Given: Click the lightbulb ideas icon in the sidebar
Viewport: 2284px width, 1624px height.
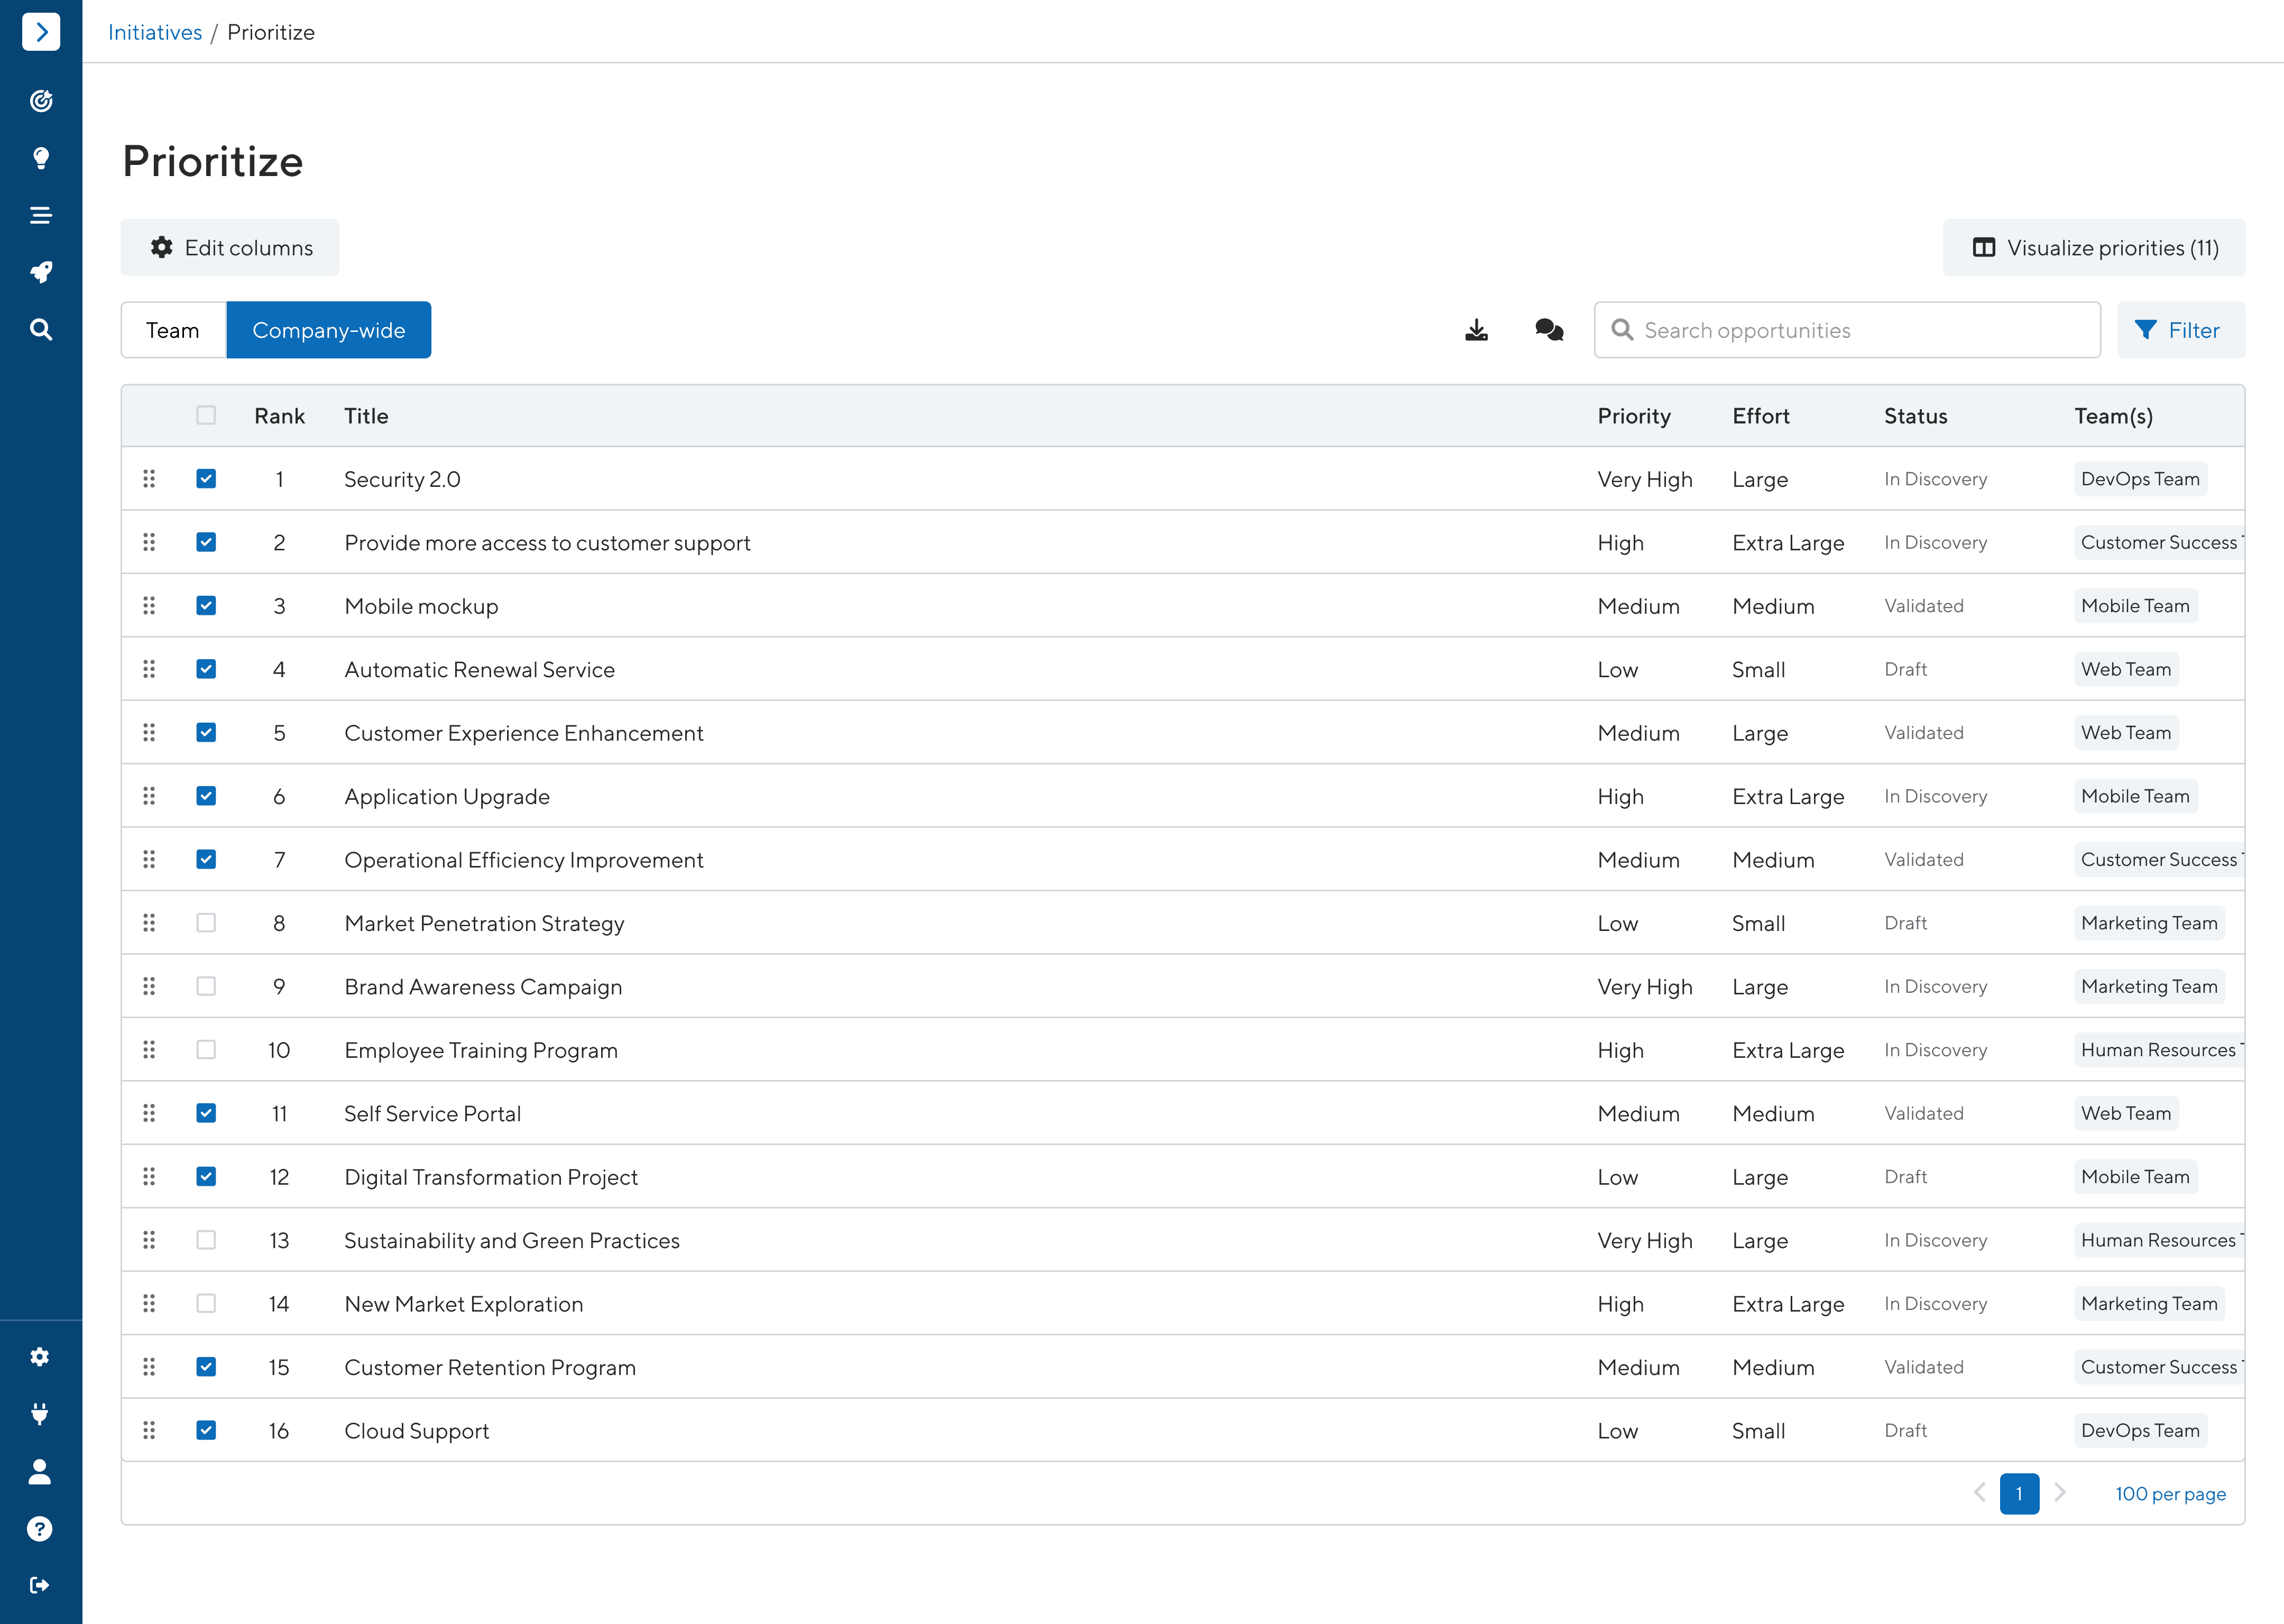Looking at the screenshot, I should click(x=41, y=158).
